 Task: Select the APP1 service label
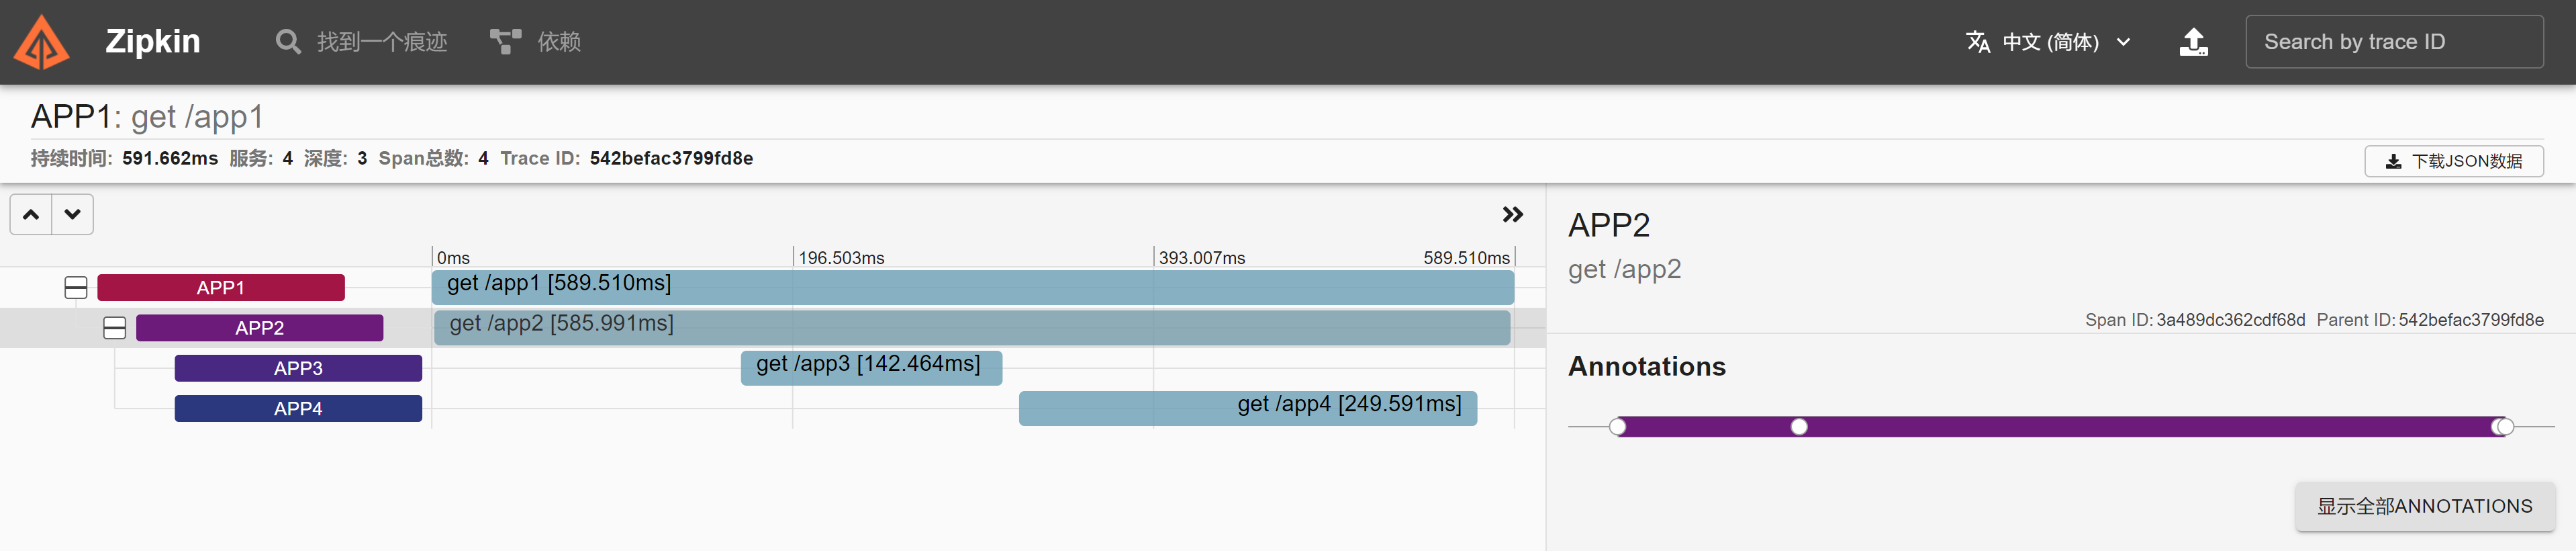(x=221, y=288)
